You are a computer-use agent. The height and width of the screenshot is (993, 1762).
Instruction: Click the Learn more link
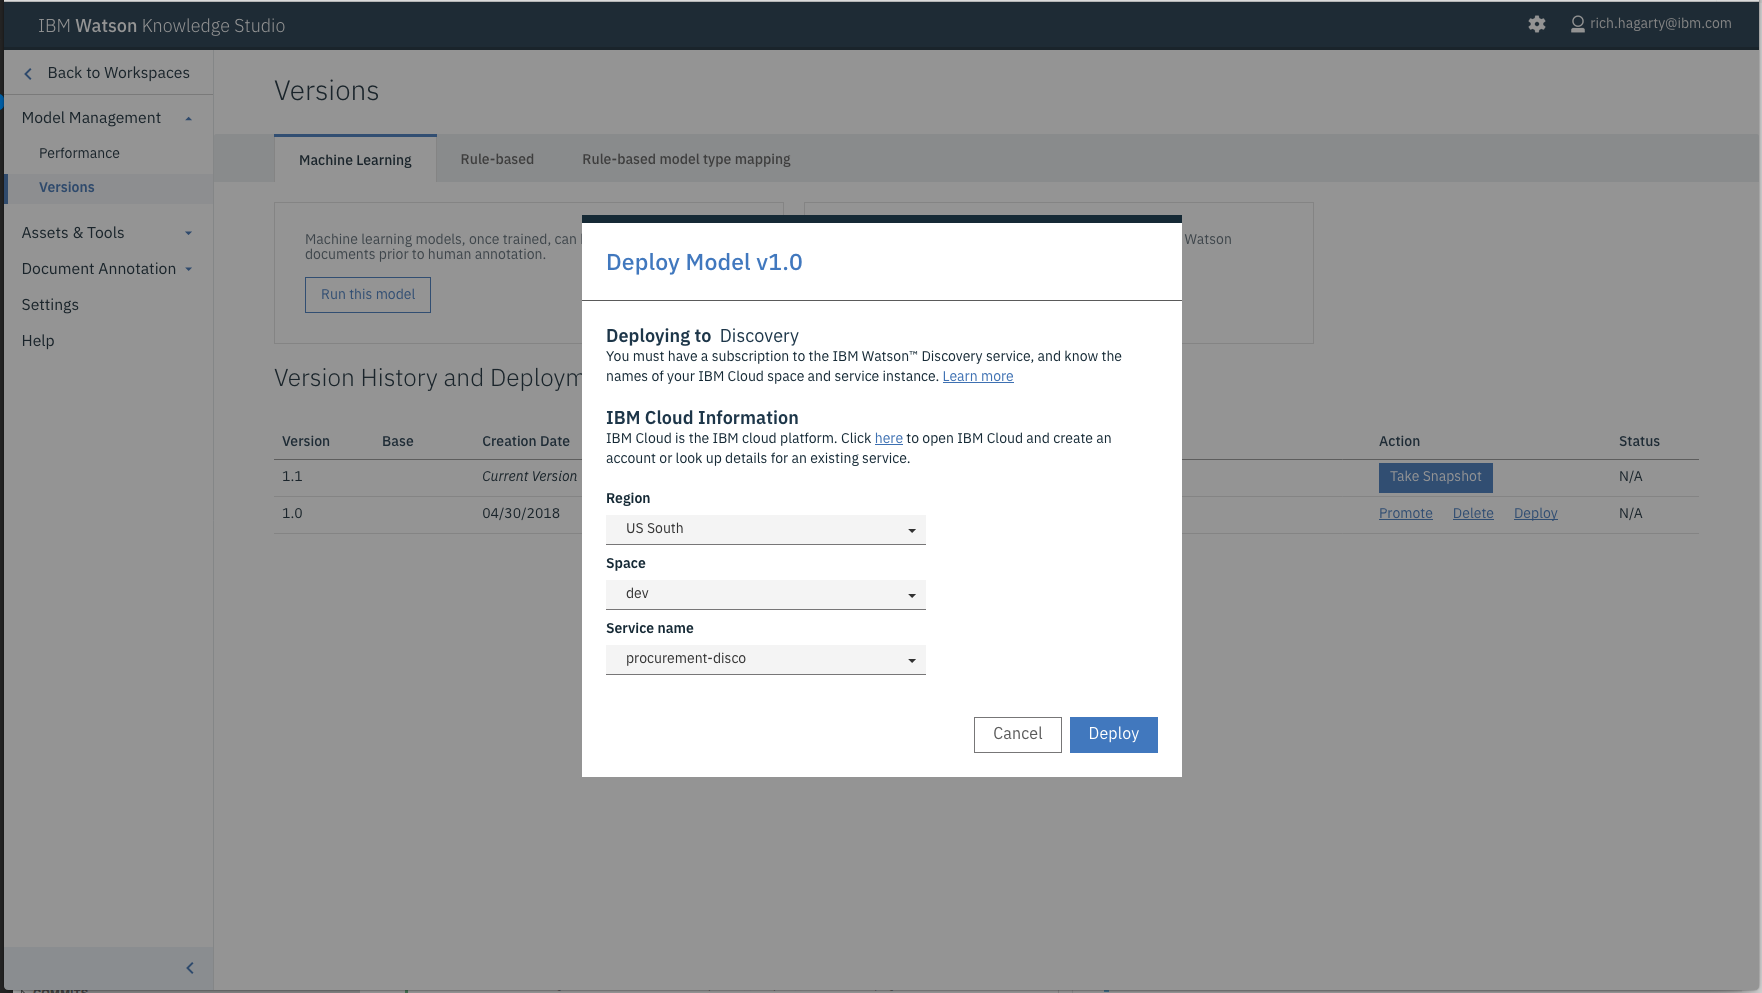(978, 376)
